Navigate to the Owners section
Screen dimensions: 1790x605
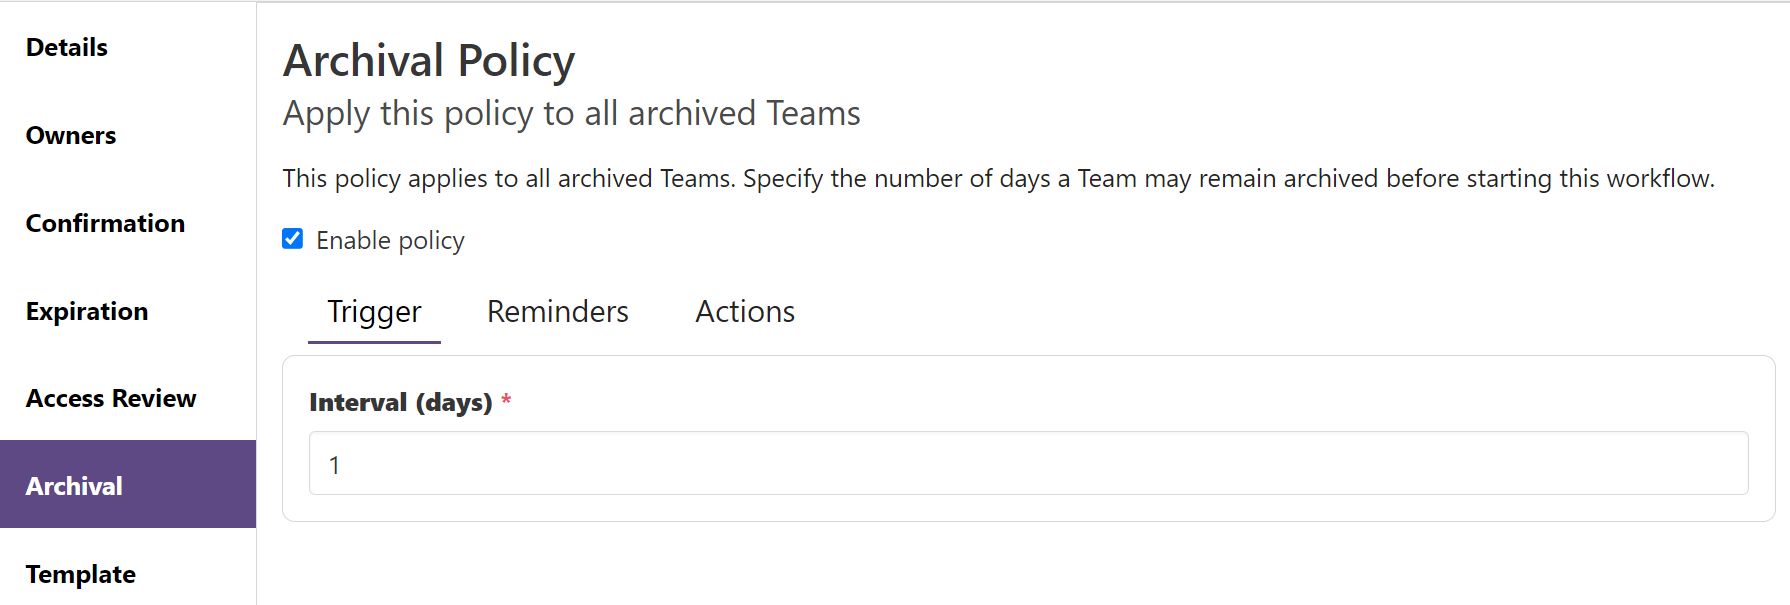point(70,135)
